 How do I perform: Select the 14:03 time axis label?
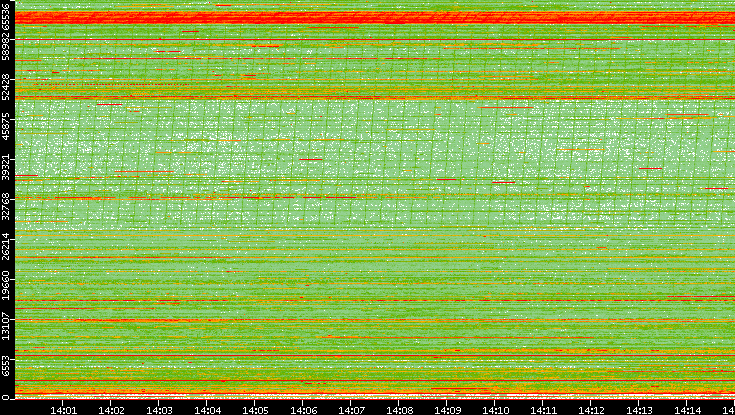click(x=159, y=410)
